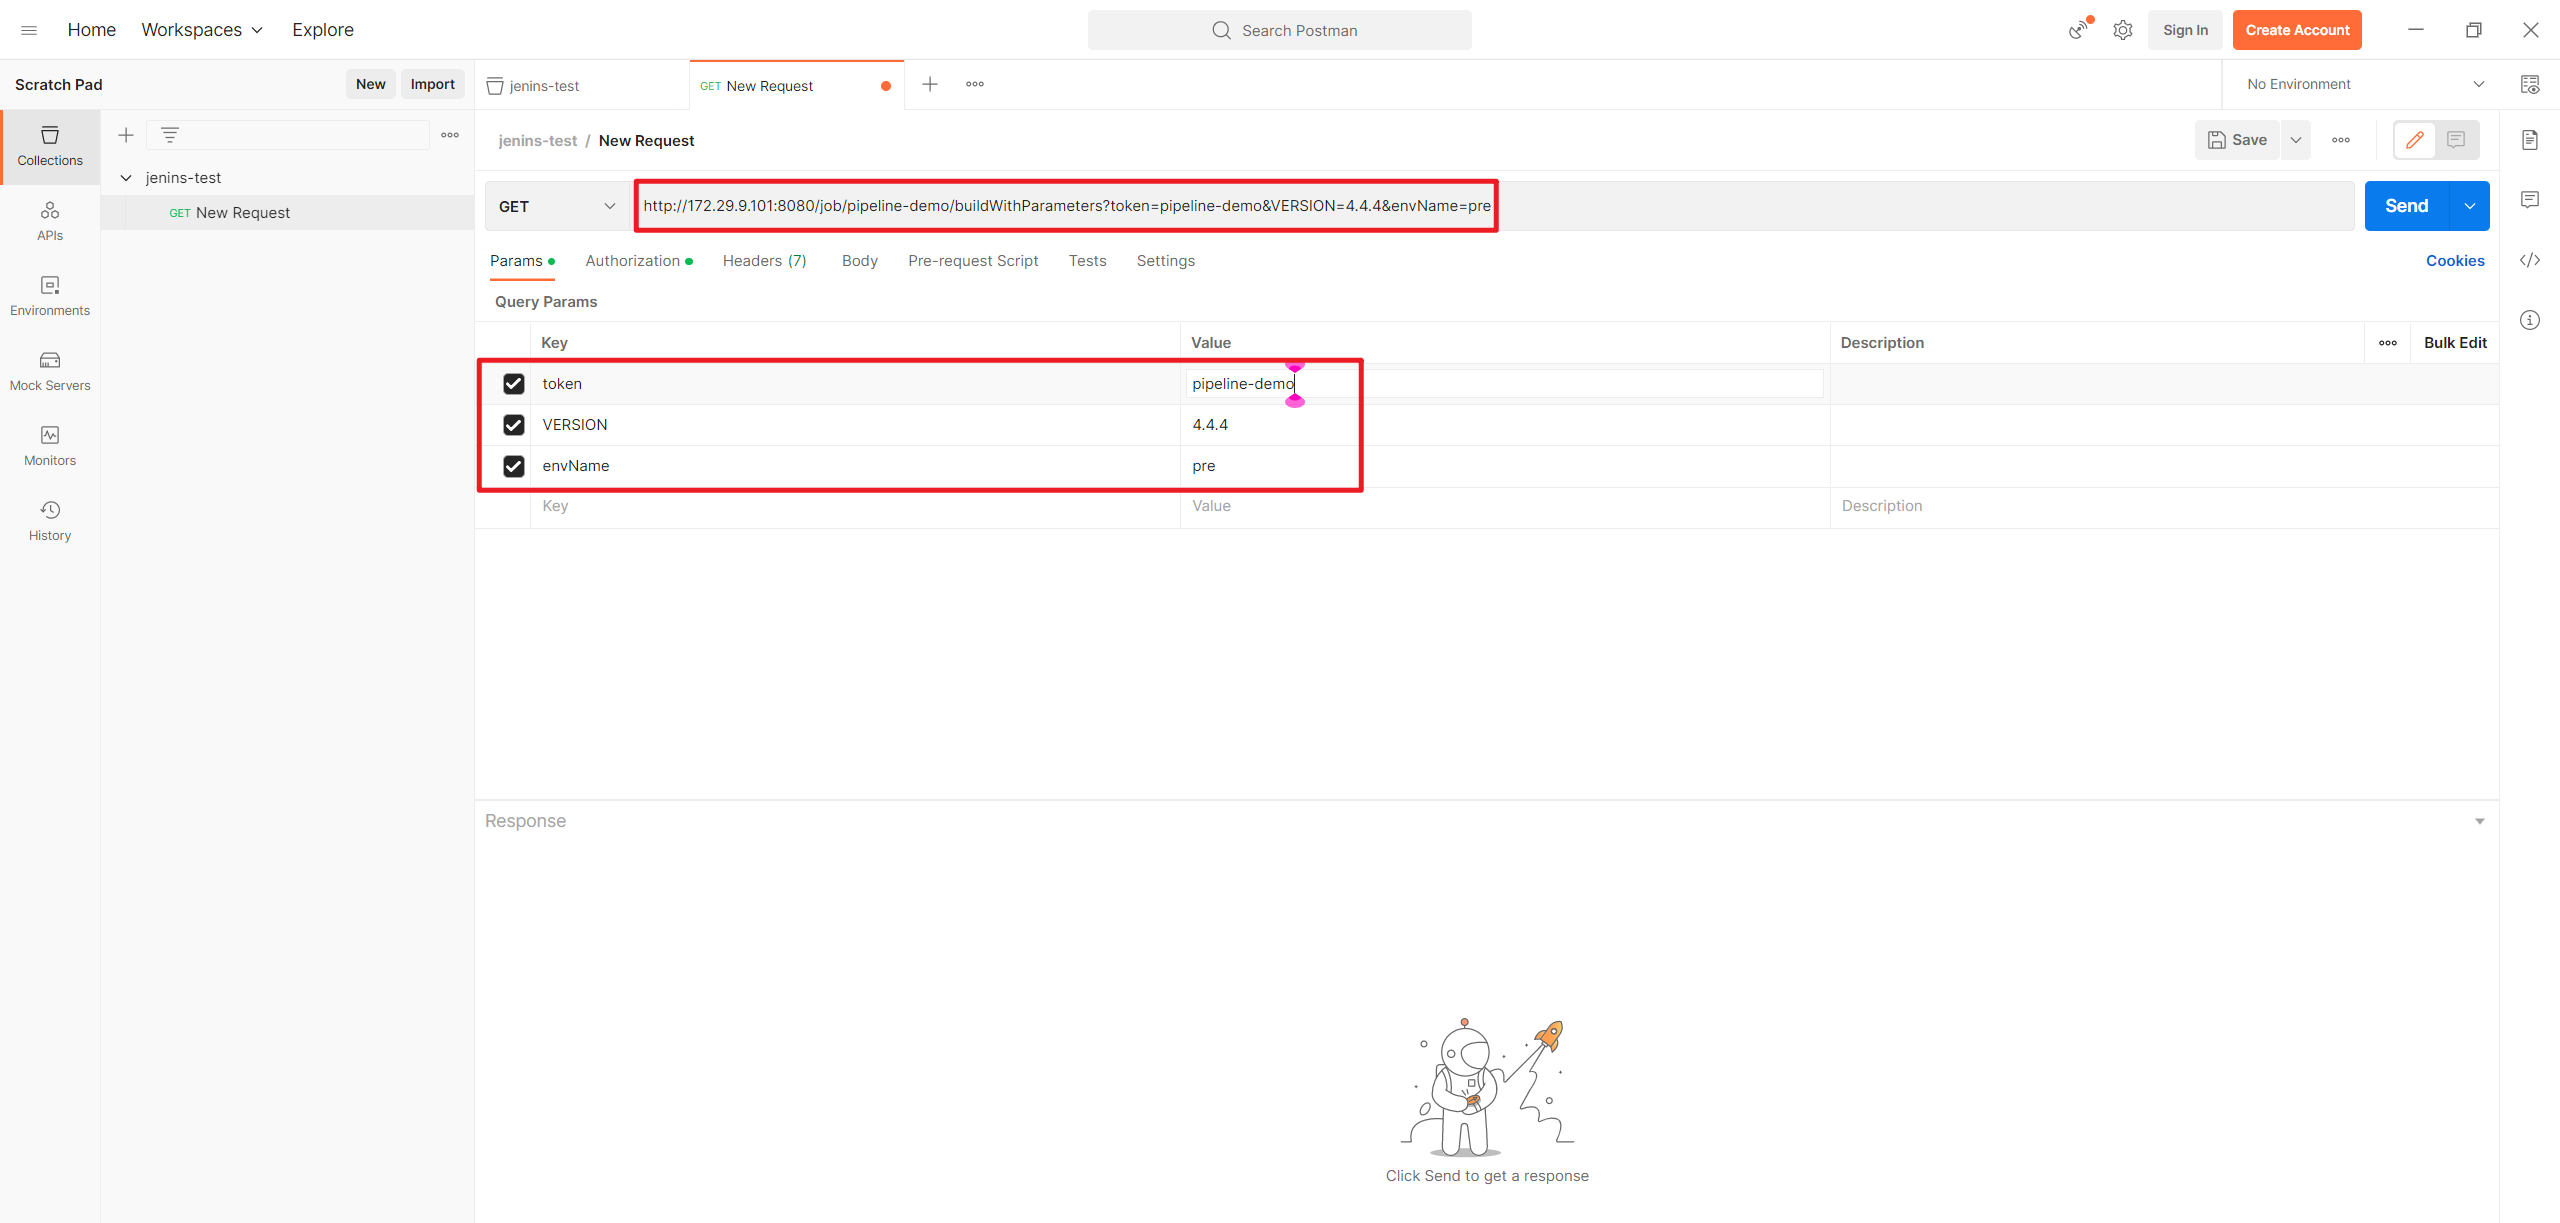Uncheck the envName parameter checkbox

point(514,466)
